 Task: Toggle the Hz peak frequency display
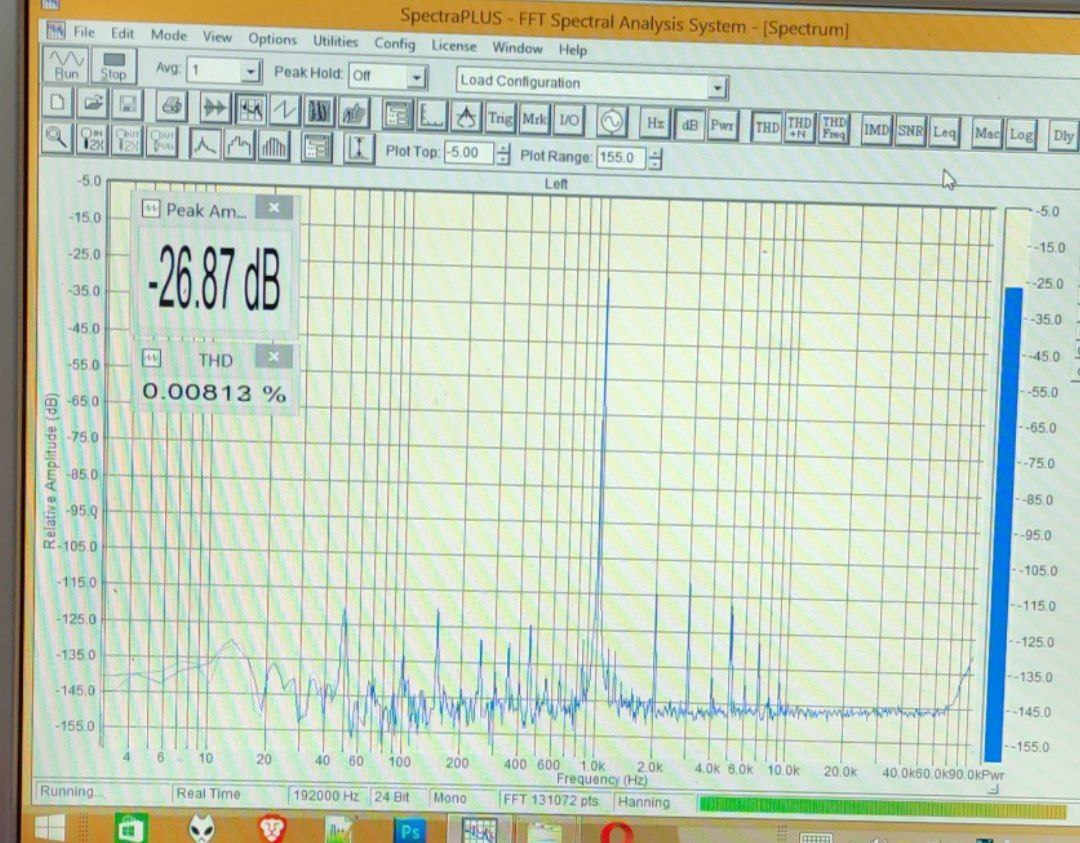(655, 123)
